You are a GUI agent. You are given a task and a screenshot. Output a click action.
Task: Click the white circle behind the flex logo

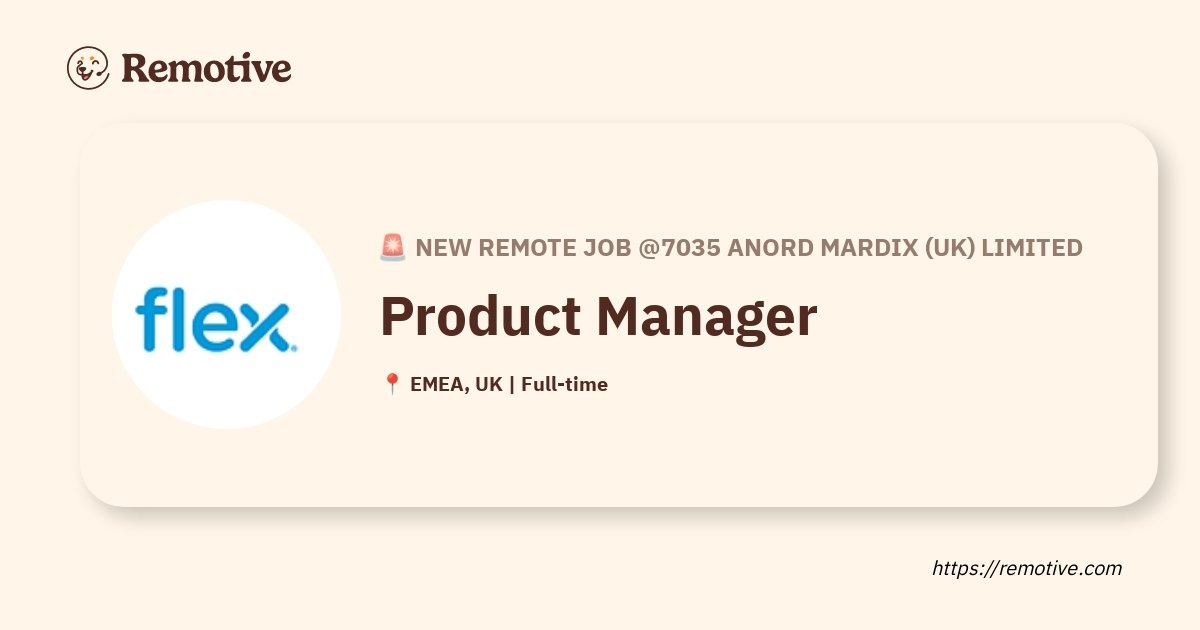226,314
